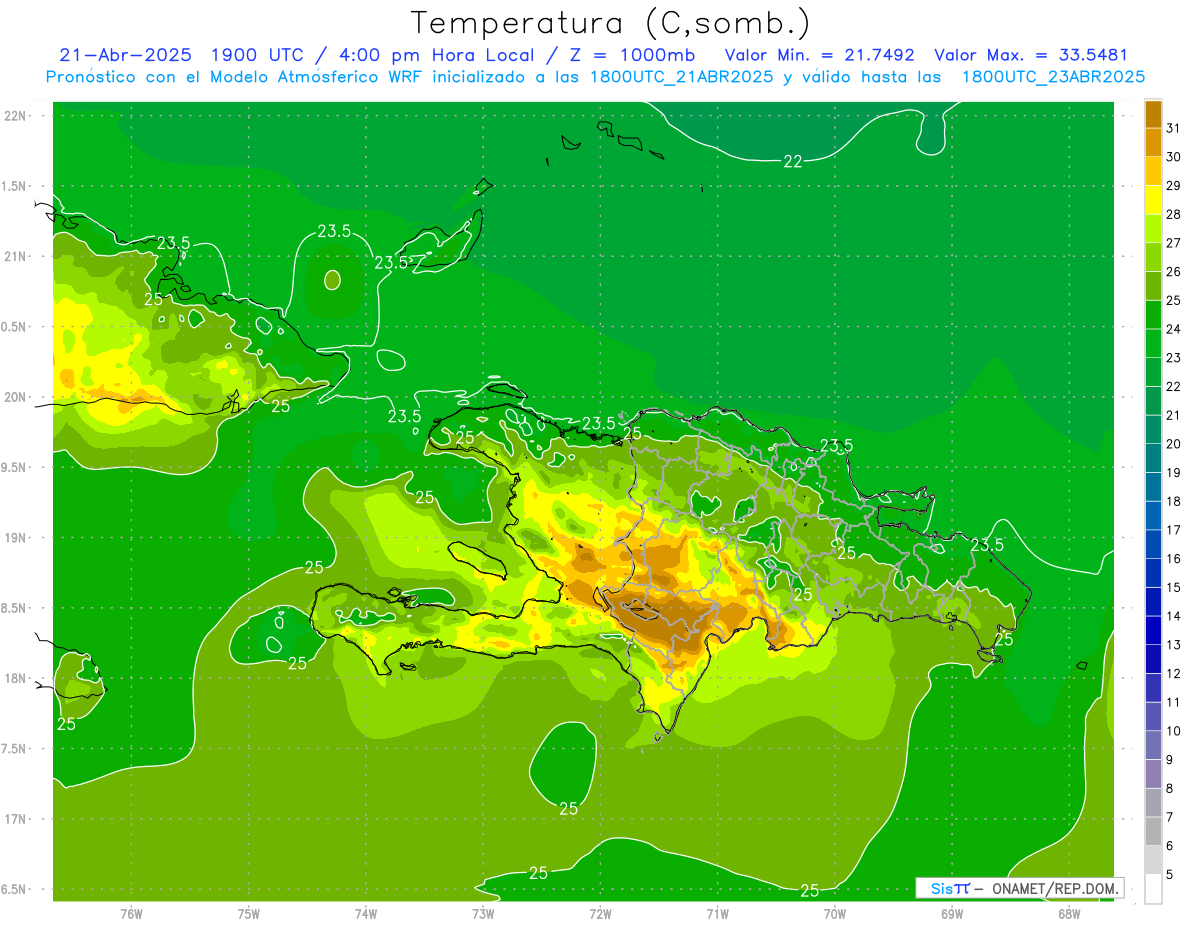Pick the yellow legend swatch between 28 and 29
1200x927 pixels.
tap(1153, 200)
